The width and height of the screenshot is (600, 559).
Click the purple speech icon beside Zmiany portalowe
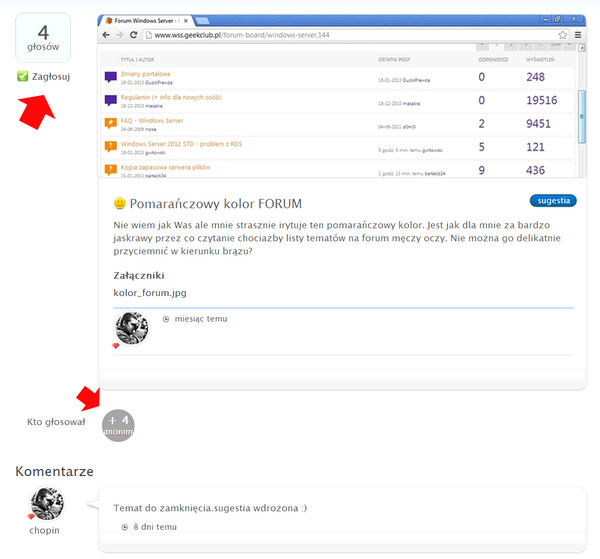(x=111, y=77)
